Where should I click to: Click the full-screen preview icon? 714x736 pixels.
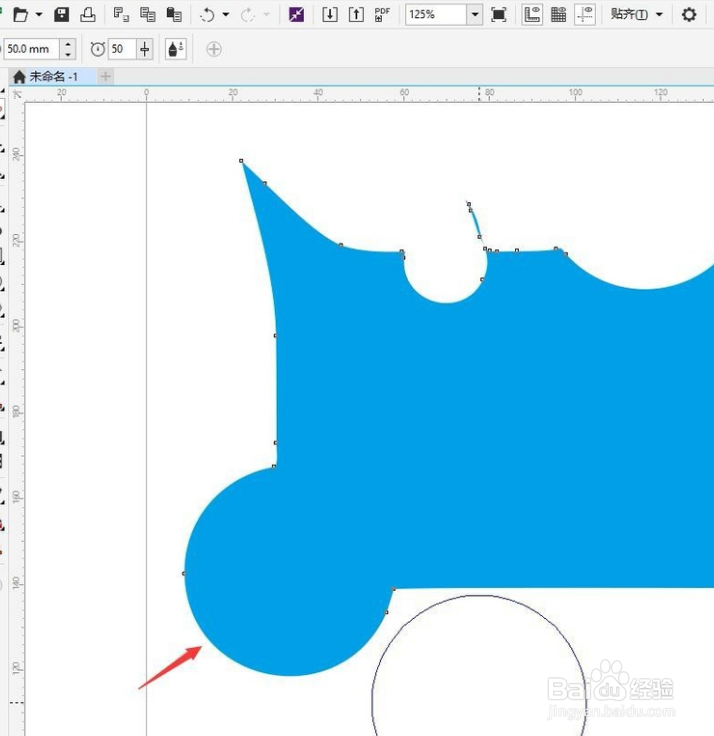(x=499, y=15)
